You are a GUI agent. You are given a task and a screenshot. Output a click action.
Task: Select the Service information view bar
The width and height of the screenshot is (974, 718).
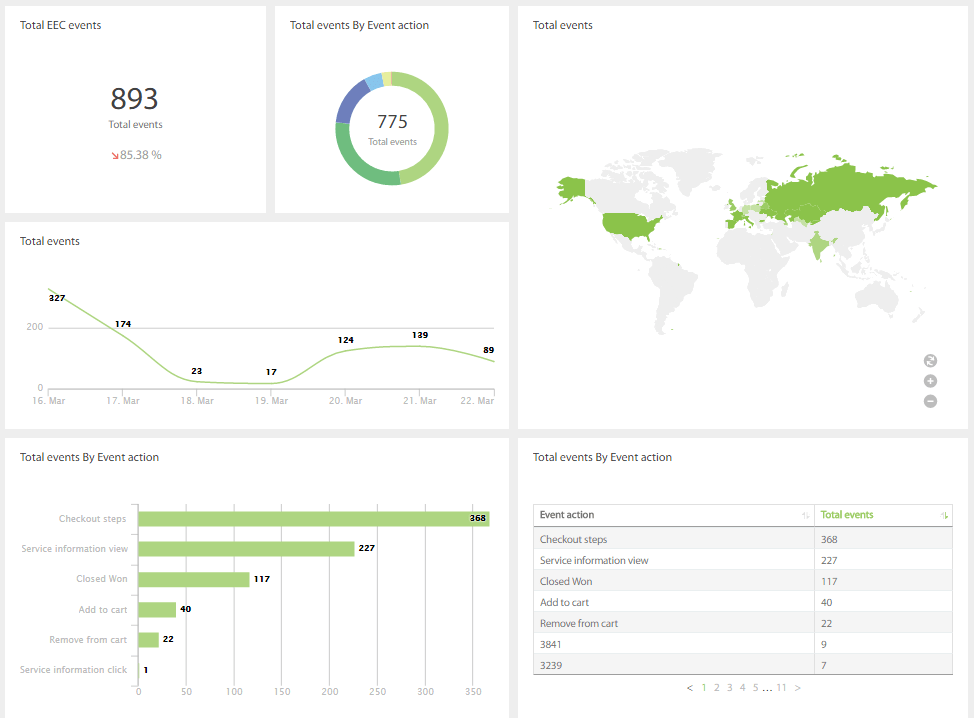(246, 549)
